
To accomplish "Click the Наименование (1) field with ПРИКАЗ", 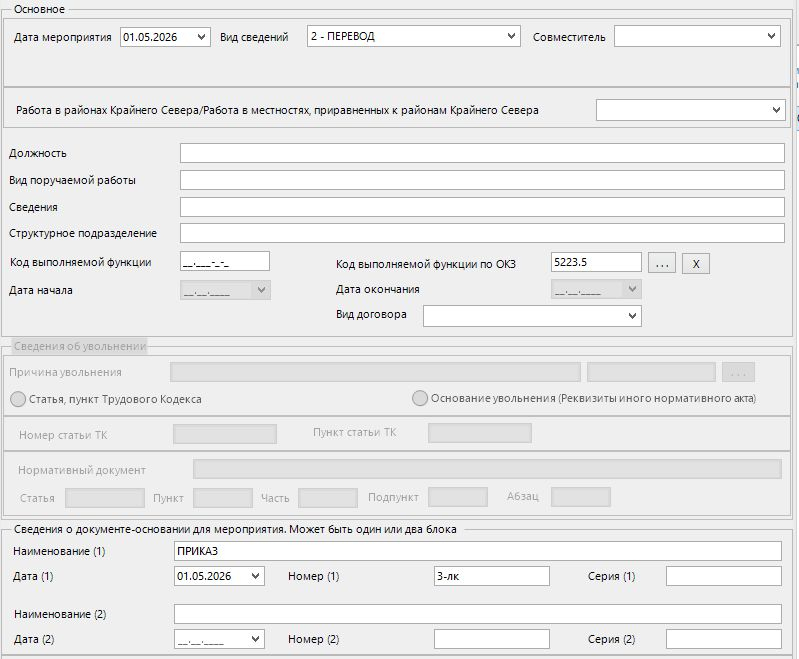I will (477, 551).
